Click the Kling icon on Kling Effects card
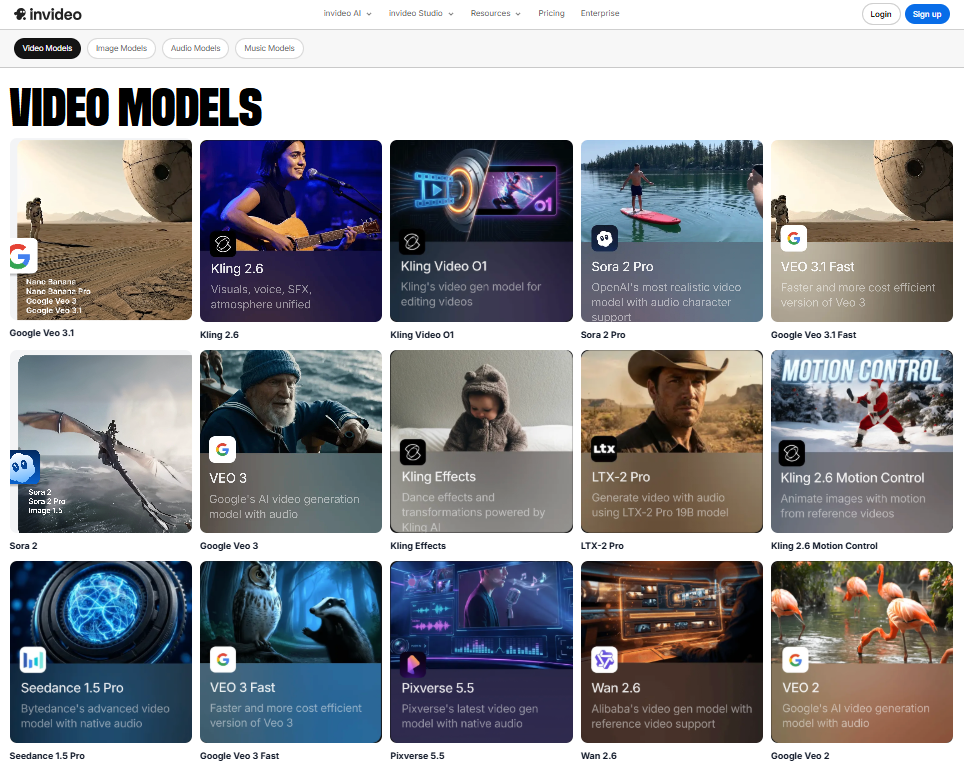964x763 pixels. click(x=413, y=452)
